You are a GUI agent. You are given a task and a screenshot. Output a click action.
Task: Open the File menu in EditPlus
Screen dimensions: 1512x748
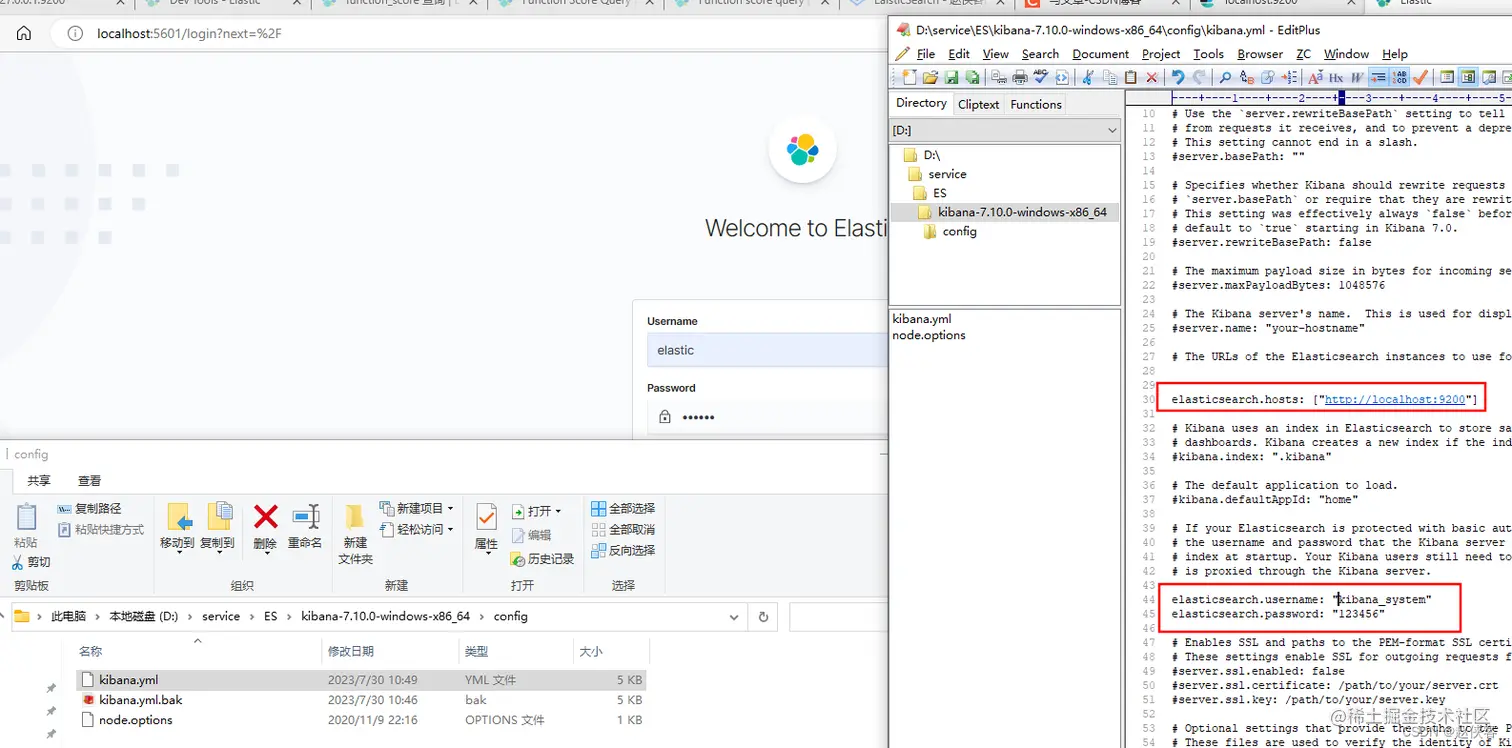point(926,54)
